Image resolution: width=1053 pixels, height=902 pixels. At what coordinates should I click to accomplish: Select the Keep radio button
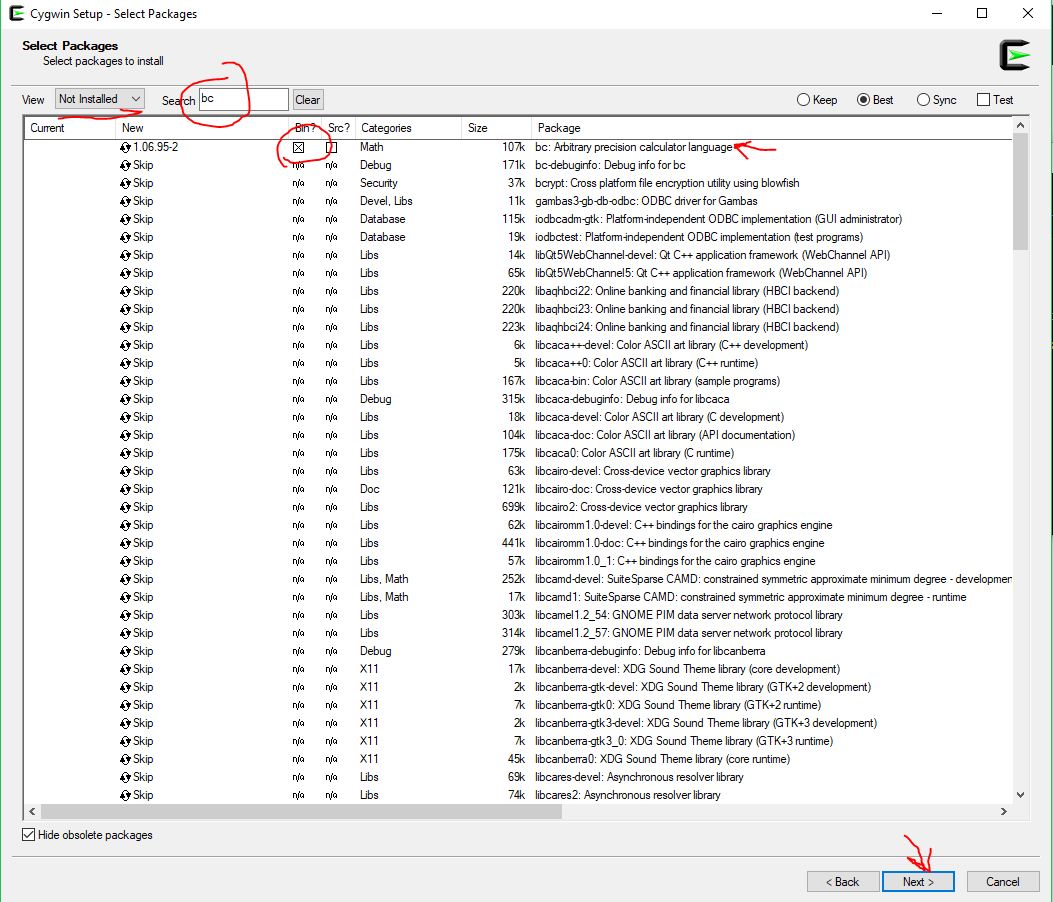tap(817, 100)
